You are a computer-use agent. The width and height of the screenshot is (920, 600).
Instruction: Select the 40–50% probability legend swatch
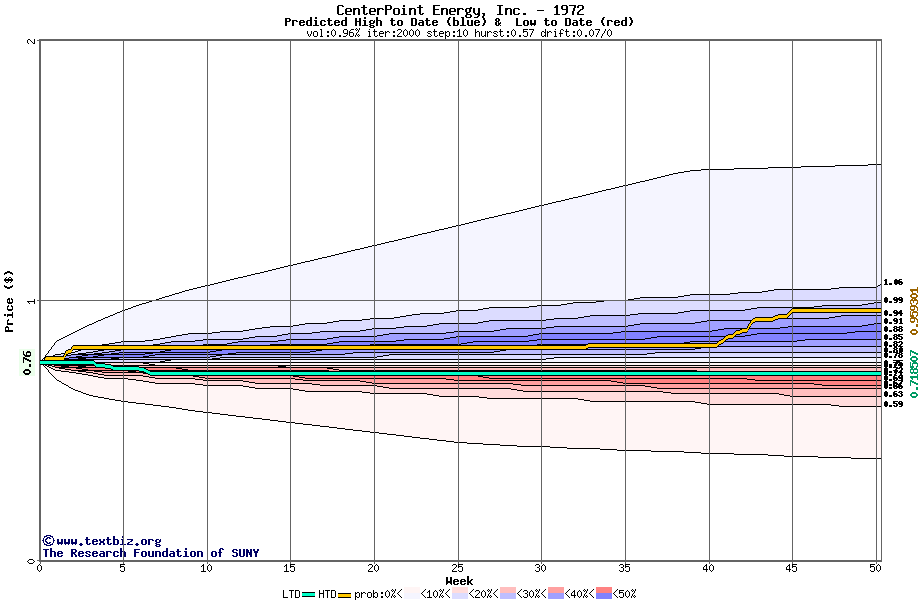604,594
